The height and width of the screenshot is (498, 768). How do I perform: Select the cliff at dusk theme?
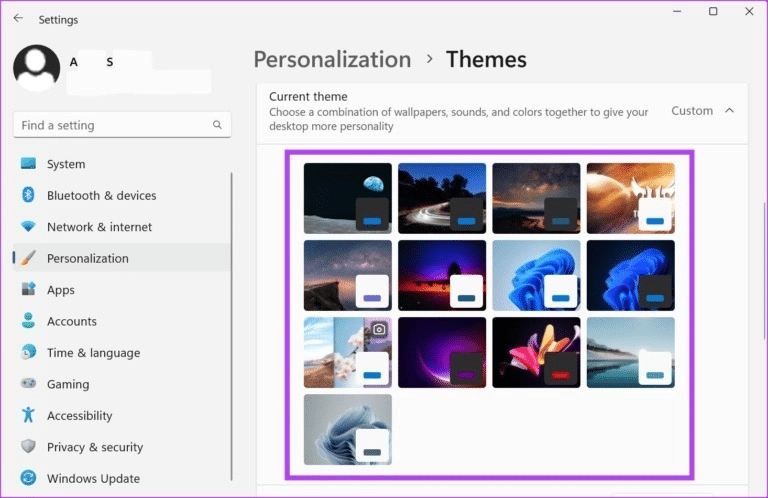(348, 275)
